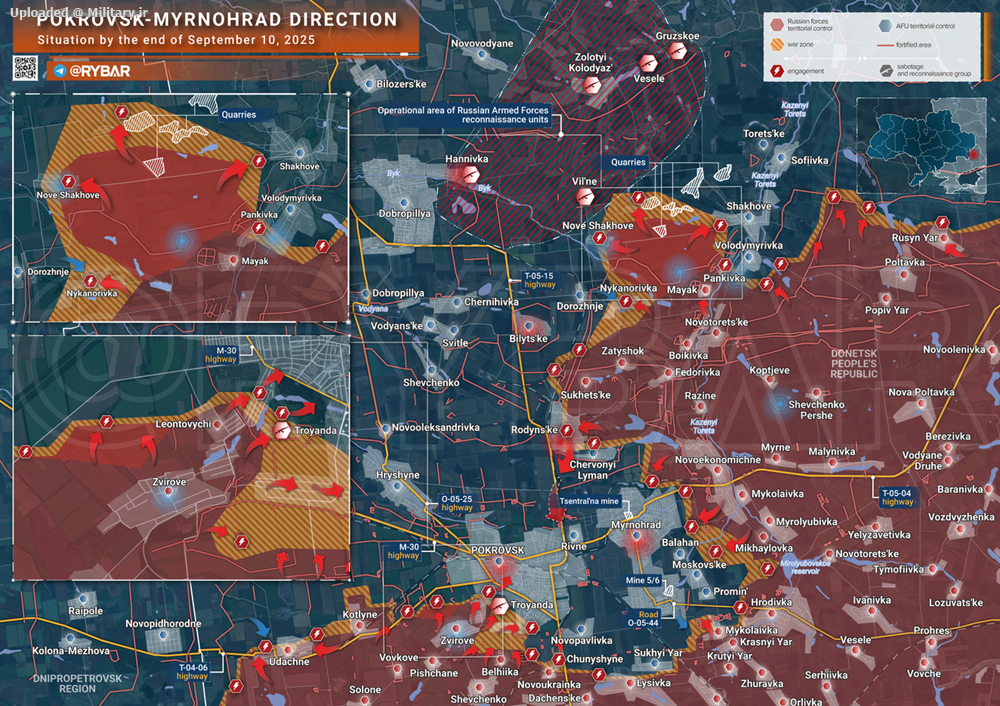Click the 'Kotlyne' label
1000x706 pixels.
point(360,615)
